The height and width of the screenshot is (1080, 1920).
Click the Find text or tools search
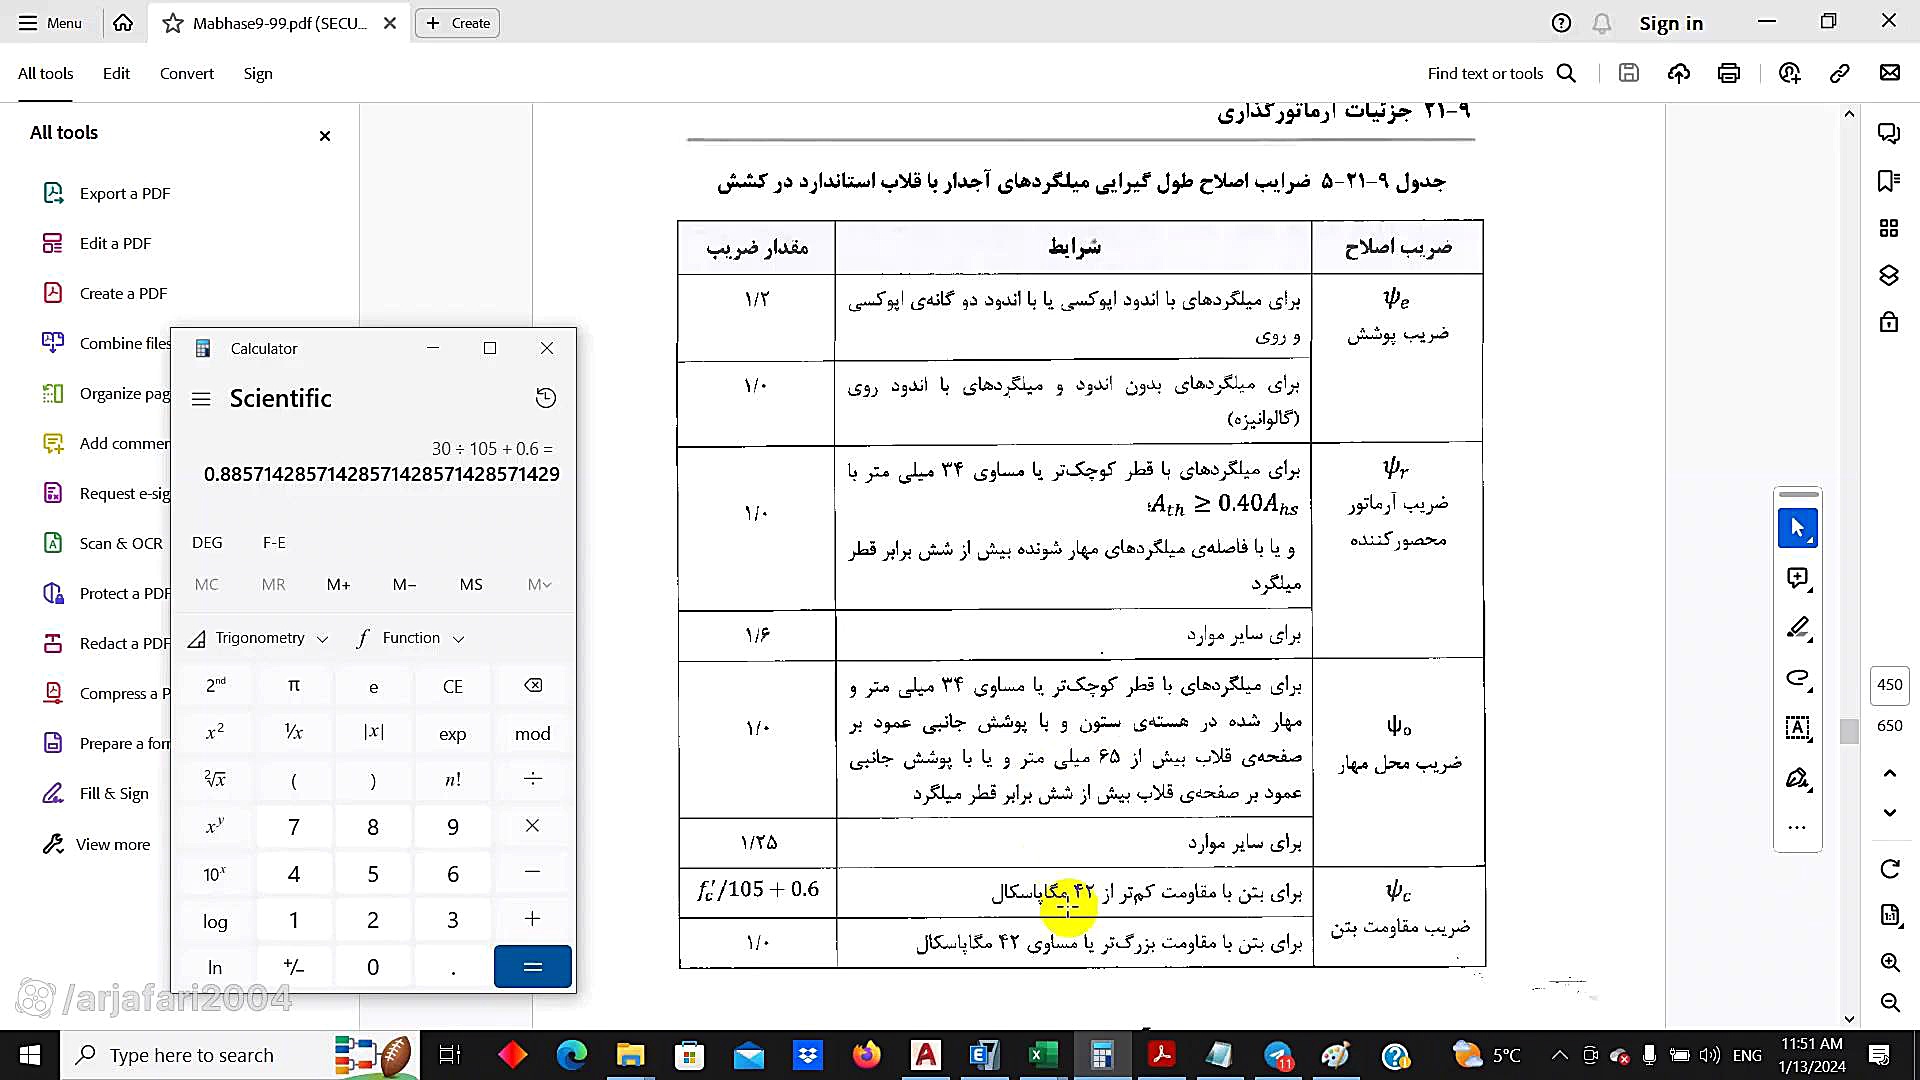[x=1501, y=73]
